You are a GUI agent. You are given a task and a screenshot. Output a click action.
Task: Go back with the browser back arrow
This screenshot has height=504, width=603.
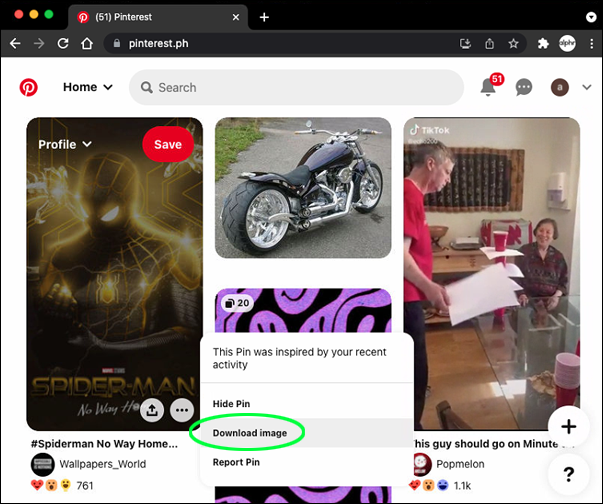tap(15, 43)
